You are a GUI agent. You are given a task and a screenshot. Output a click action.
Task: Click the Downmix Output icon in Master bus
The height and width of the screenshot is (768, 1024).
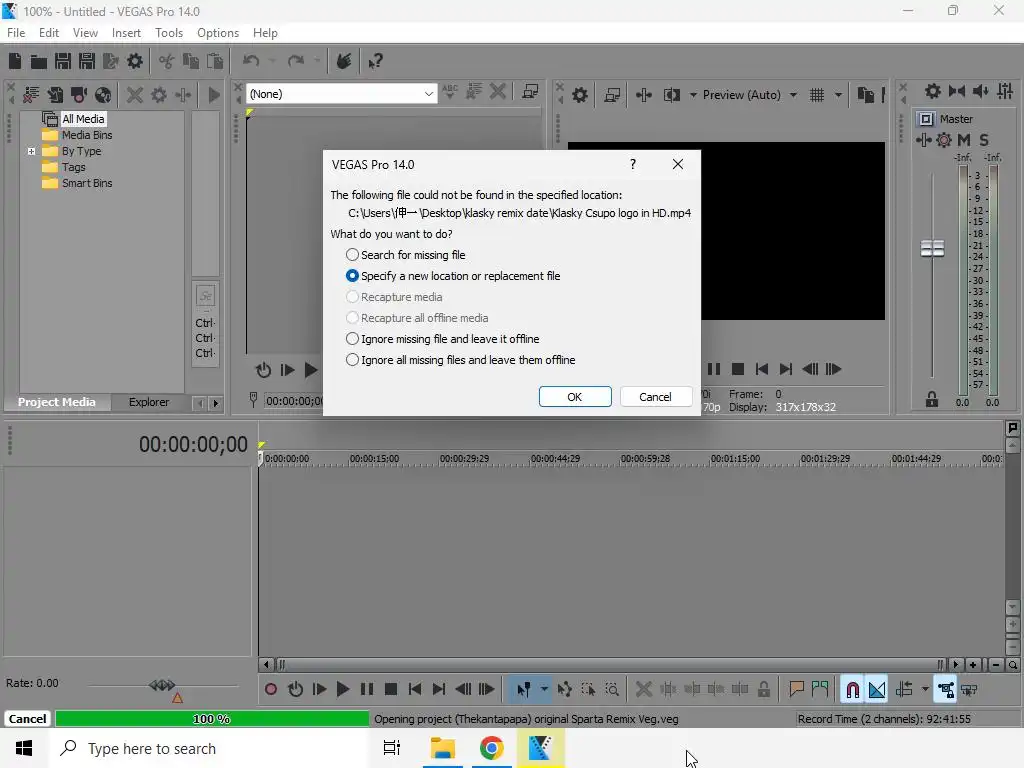coord(957,91)
